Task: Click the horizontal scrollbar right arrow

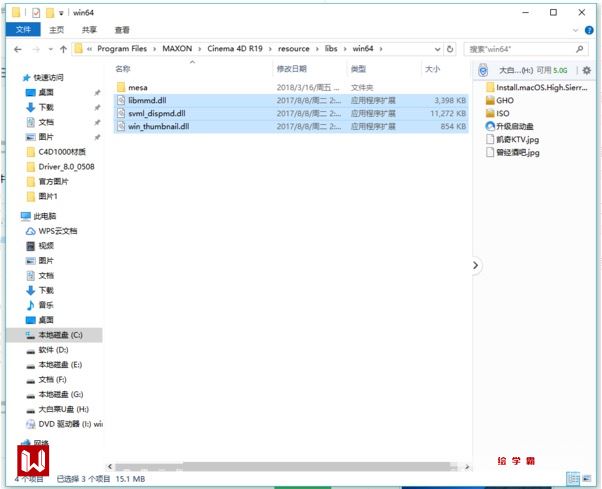Action: pos(467,467)
